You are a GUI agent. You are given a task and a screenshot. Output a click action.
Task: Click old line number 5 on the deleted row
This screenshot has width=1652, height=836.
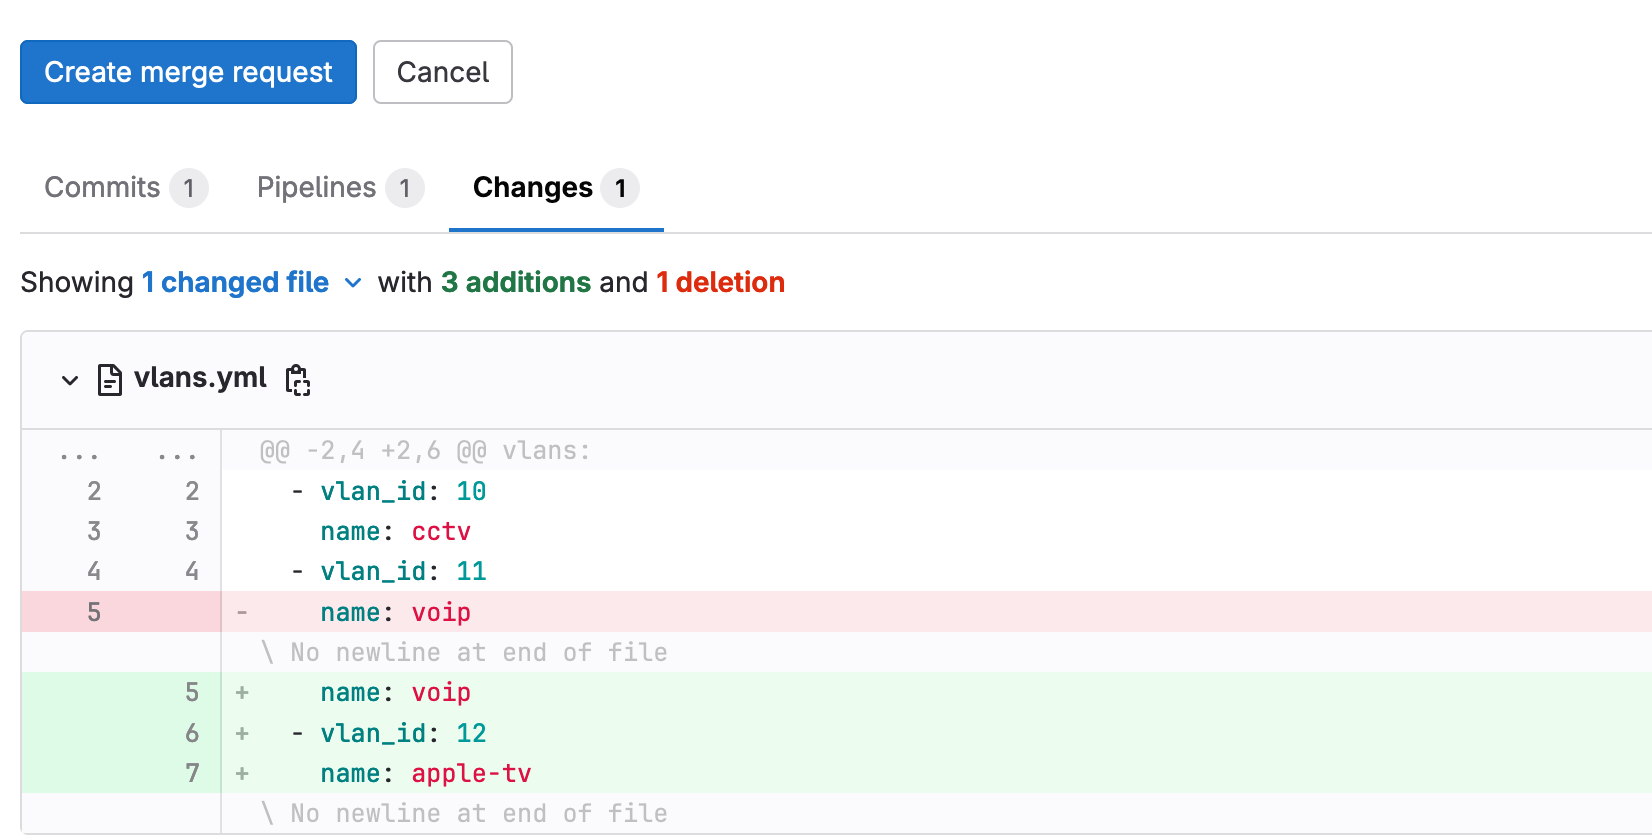tap(94, 612)
